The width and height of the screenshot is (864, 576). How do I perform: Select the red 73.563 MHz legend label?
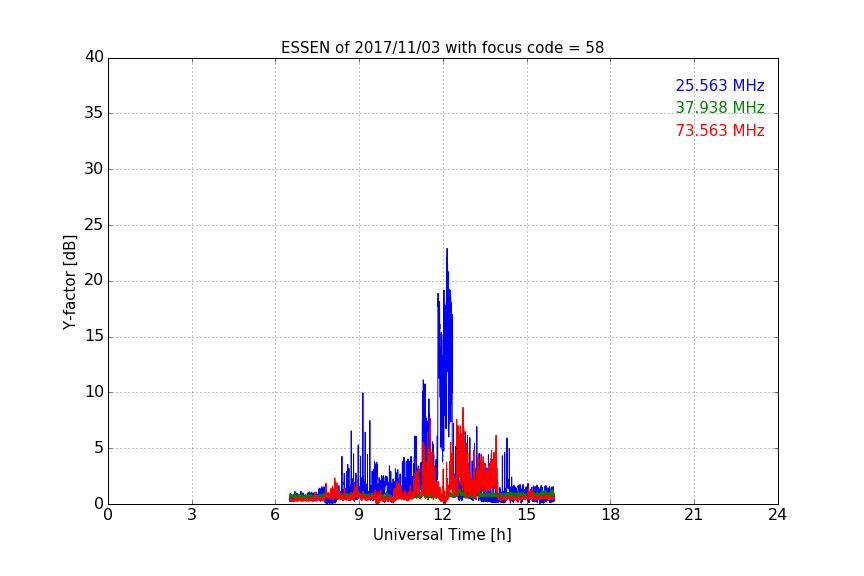pyautogui.click(x=720, y=131)
